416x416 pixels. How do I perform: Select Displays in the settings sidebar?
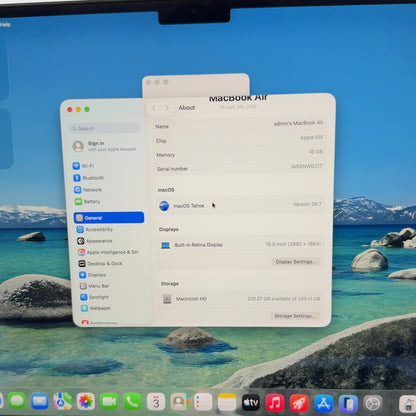point(93,275)
